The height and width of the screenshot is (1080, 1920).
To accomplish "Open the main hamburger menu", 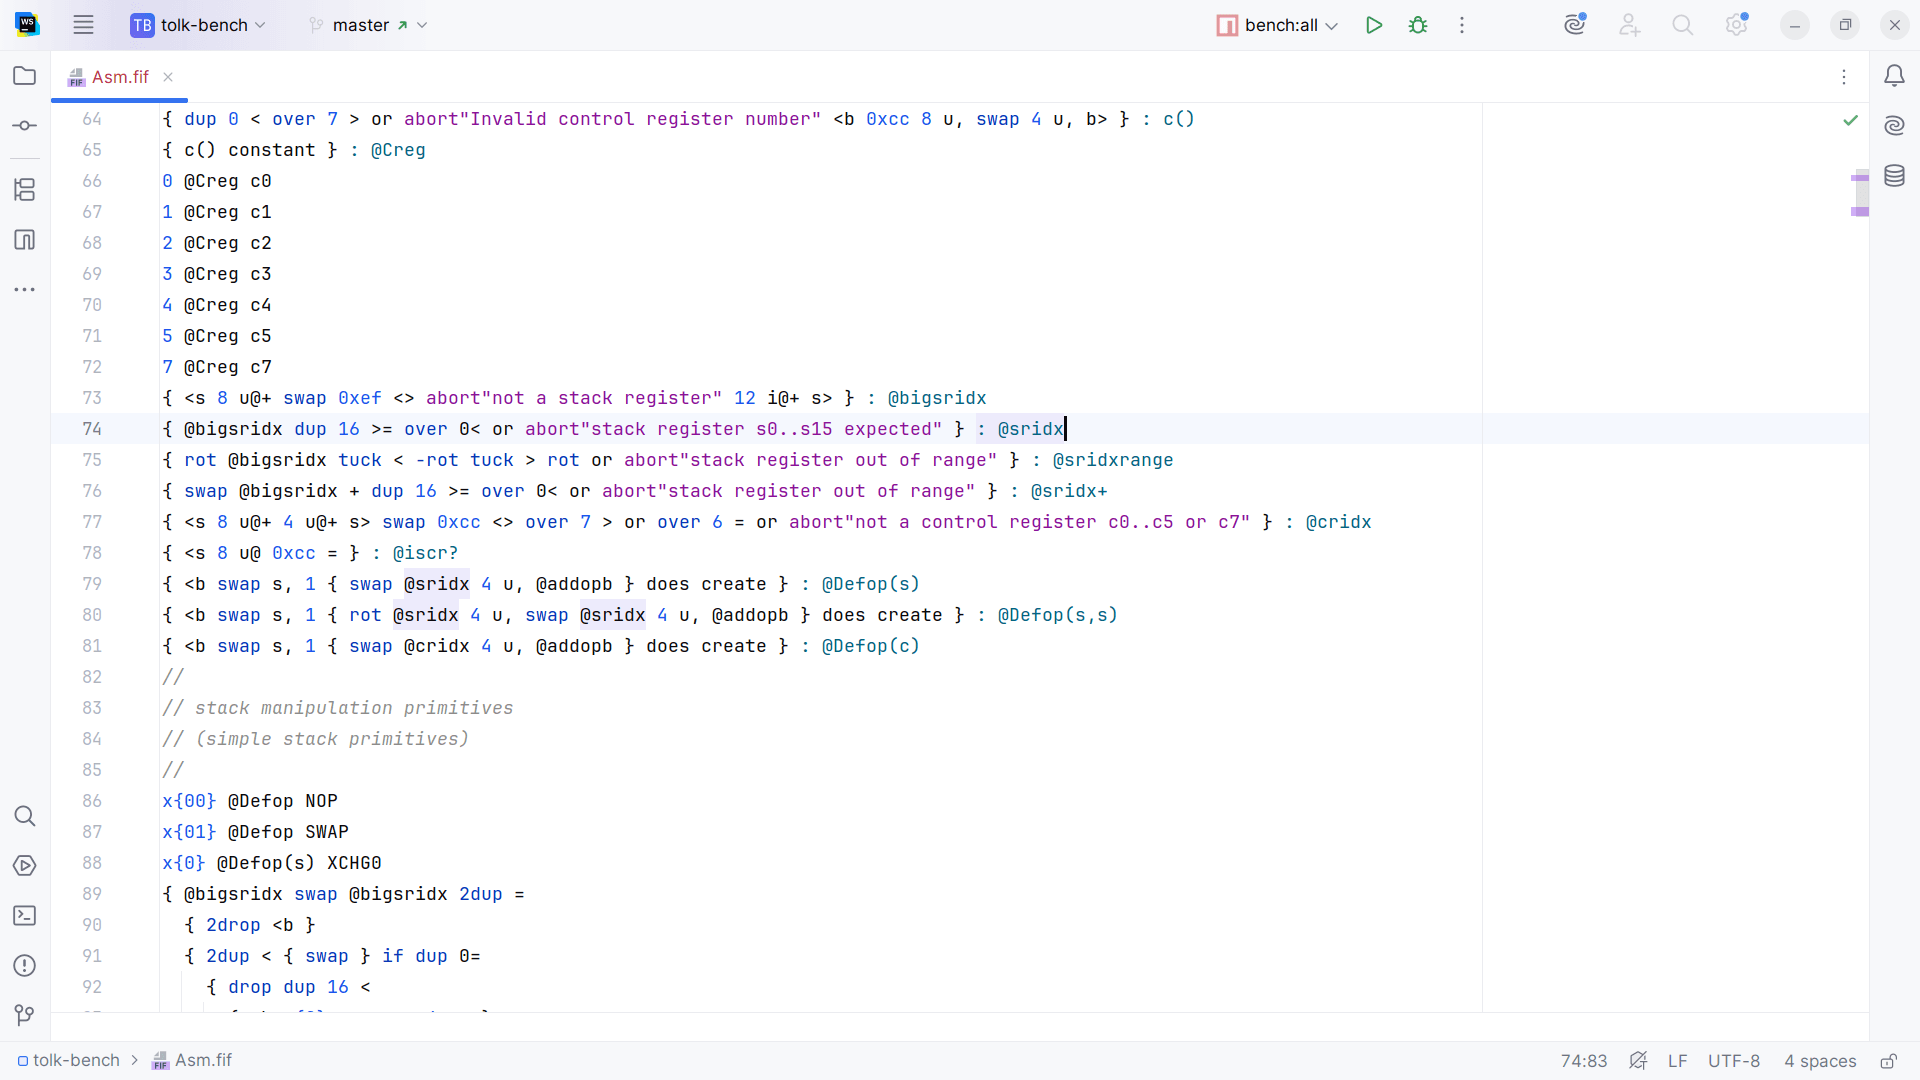I will 83,25.
